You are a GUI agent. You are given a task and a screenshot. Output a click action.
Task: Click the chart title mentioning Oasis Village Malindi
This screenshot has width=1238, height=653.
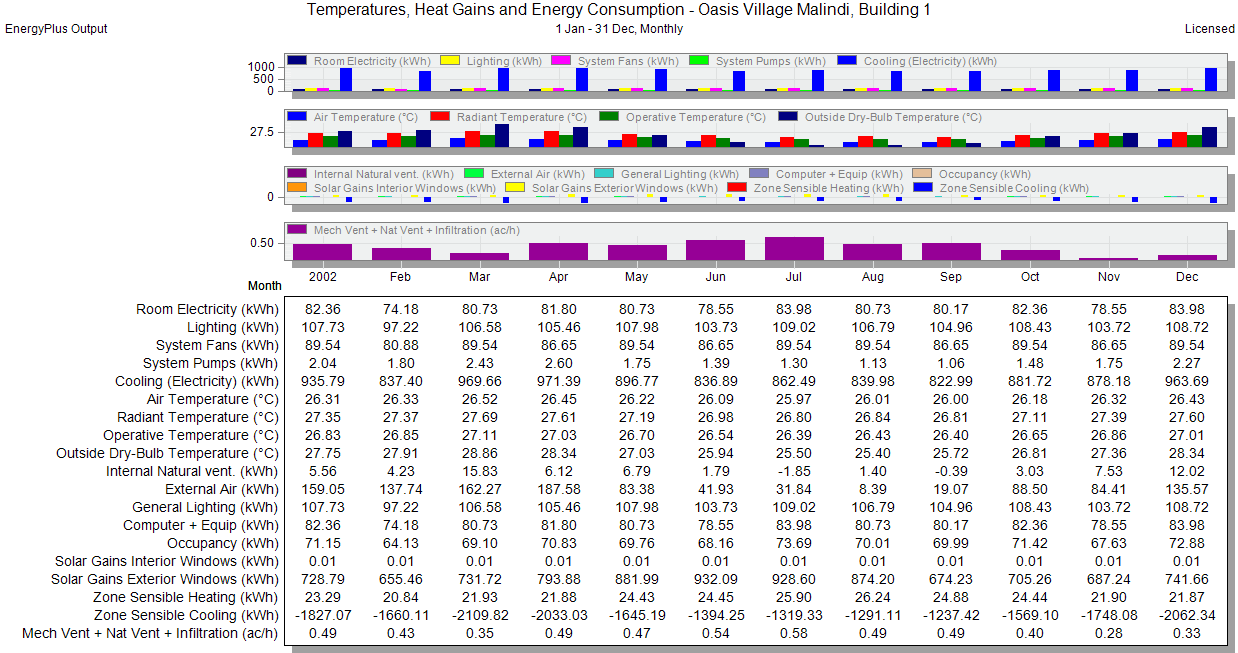coord(619,10)
